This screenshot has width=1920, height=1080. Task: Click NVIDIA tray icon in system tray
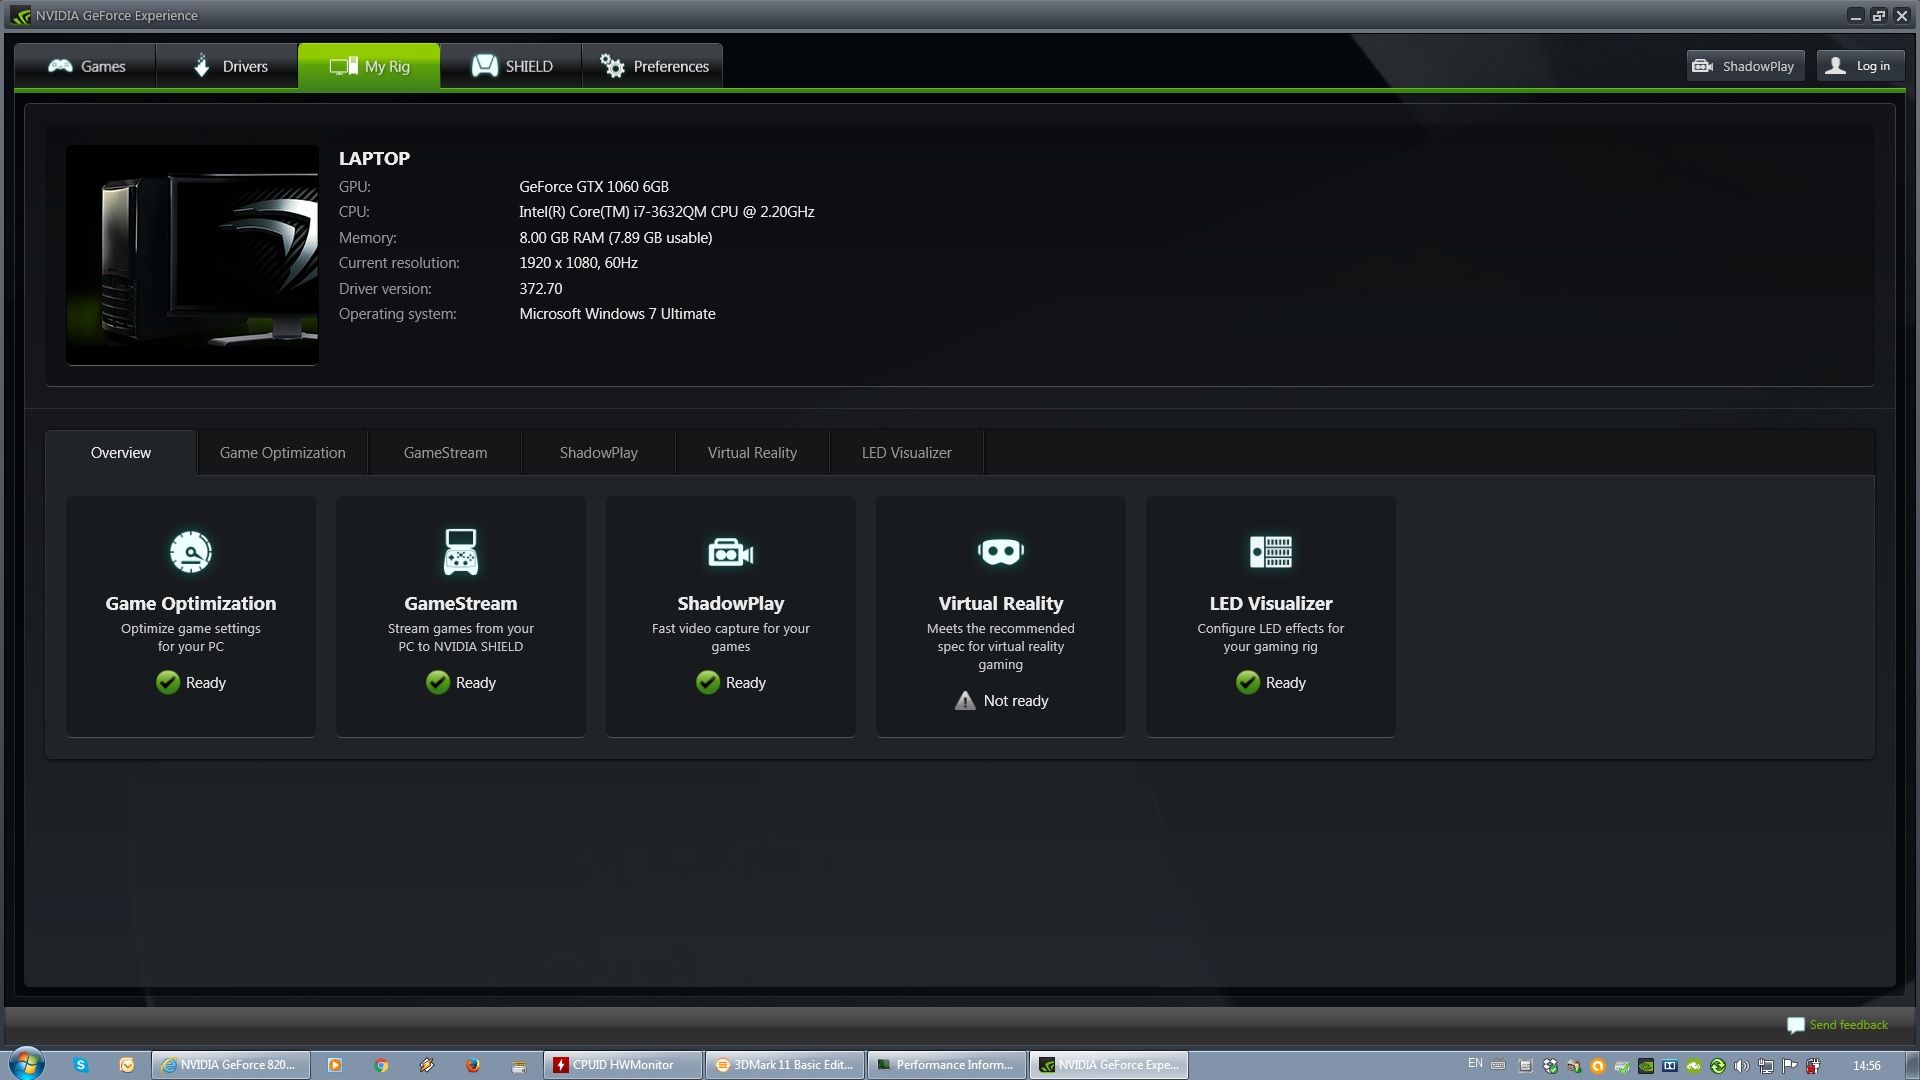coord(1646,1066)
